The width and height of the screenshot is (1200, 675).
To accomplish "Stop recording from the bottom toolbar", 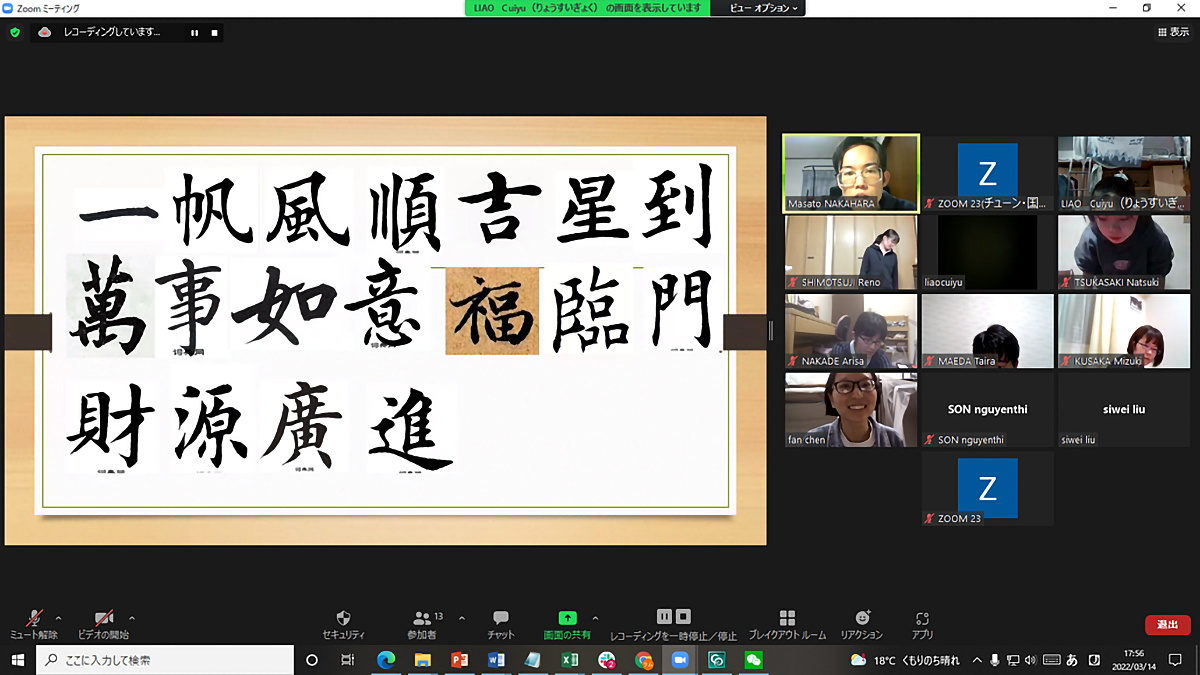I will (683, 617).
